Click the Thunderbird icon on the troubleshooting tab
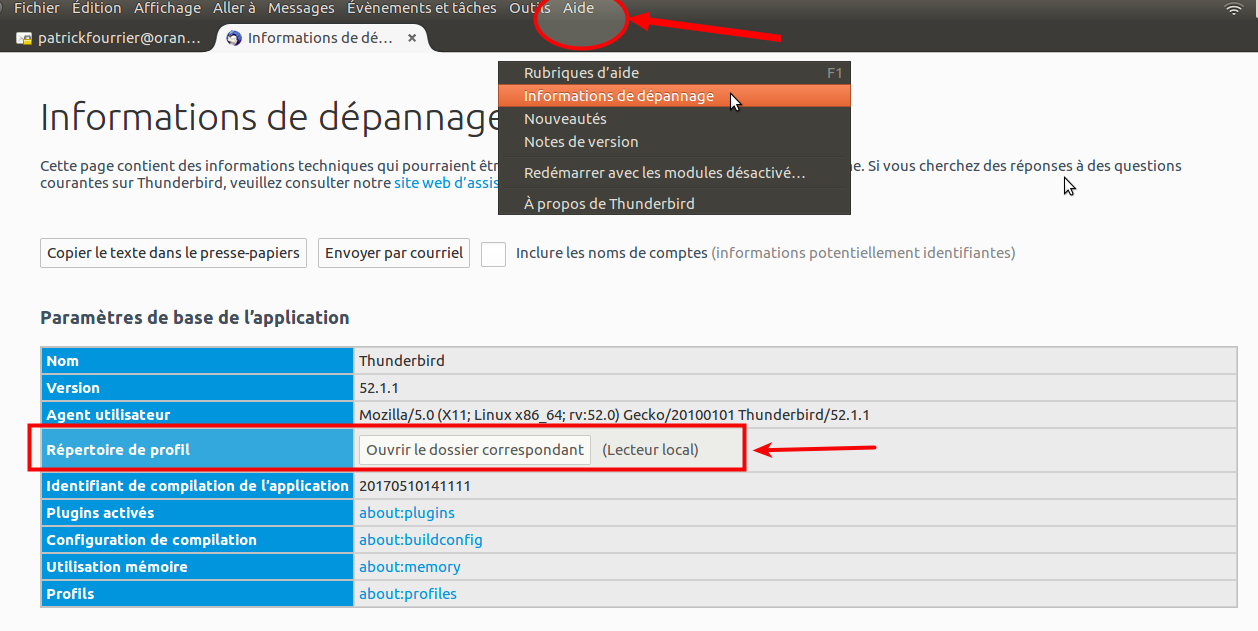Screen dimensions: 1258x631 click(x=235, y=38)
